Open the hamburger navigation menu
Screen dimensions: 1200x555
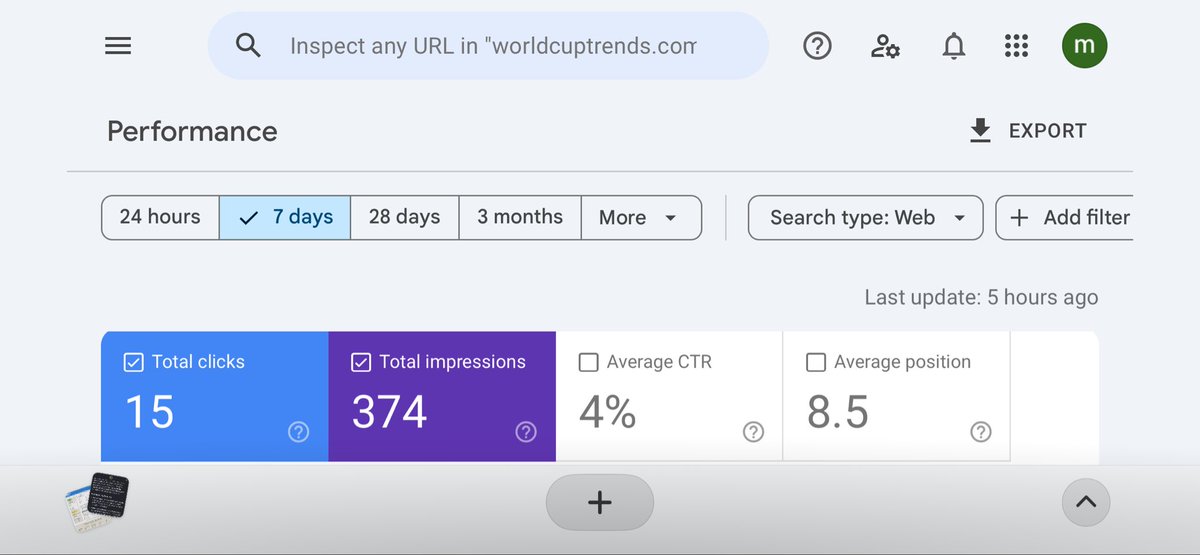[118, 46]
